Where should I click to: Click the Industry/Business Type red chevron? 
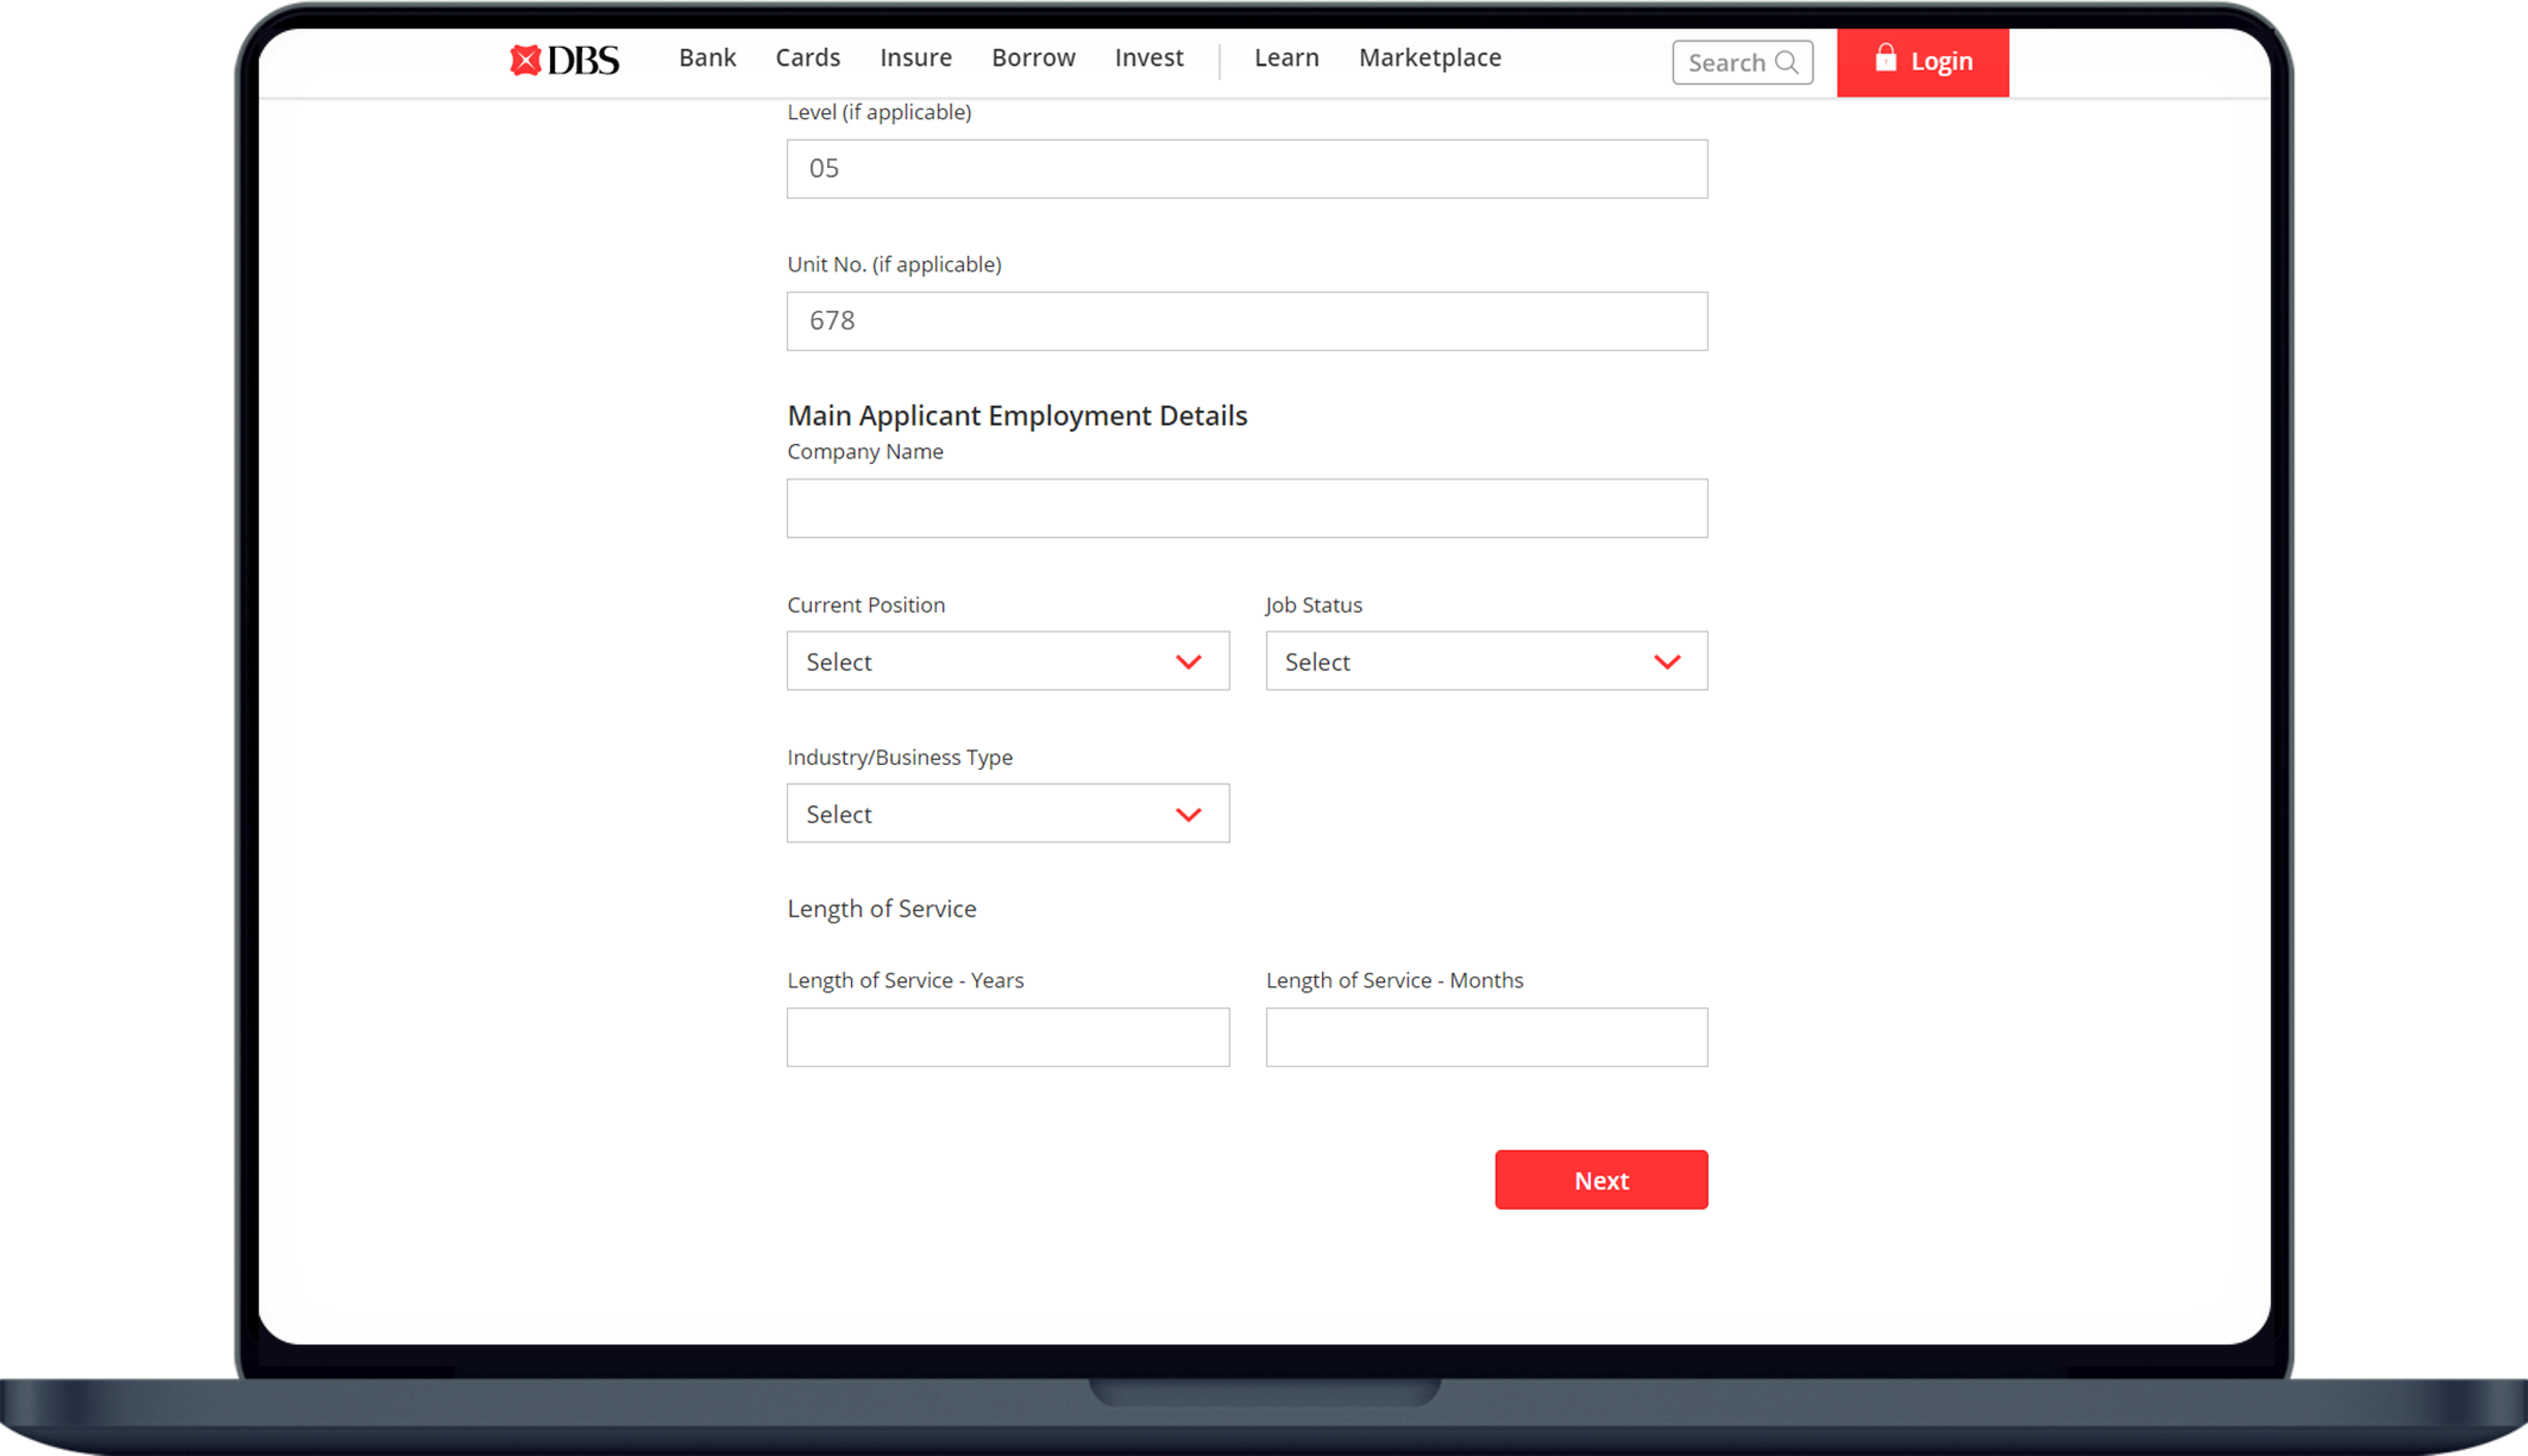[x=1188, y=814]
